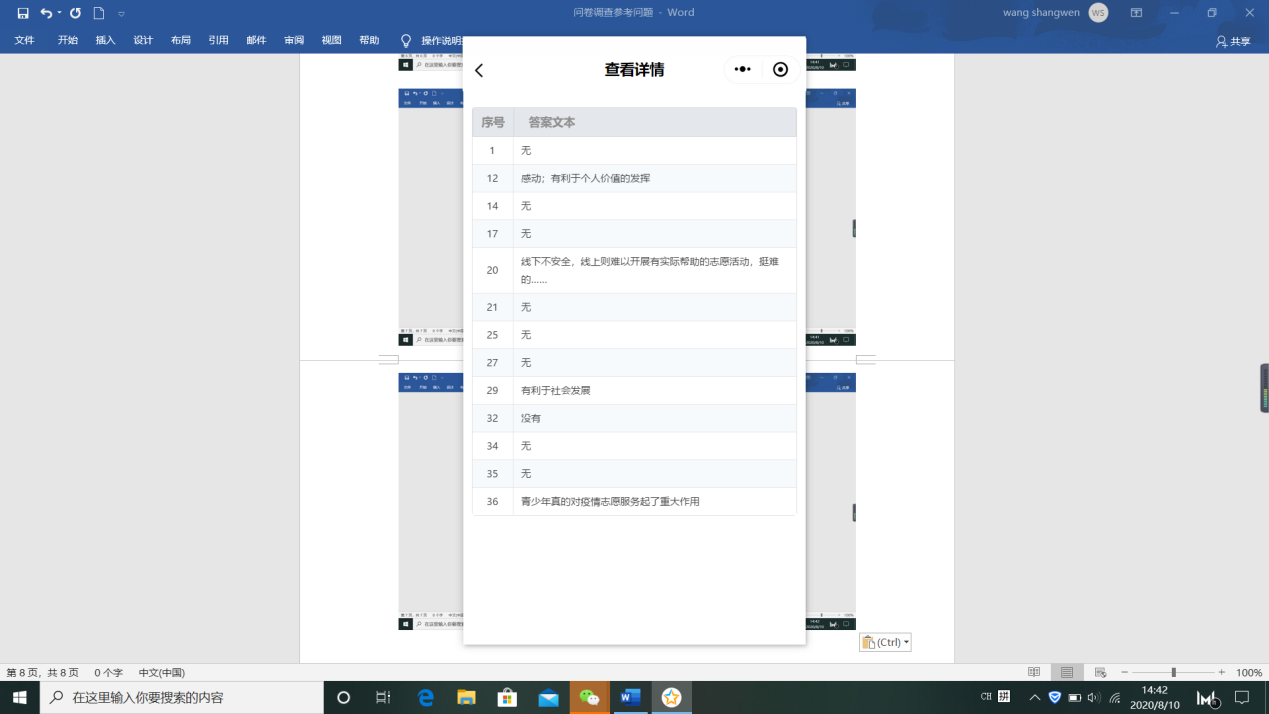
Task: Go back with the mini-program back arrow
Action: [x=479, y=70]
